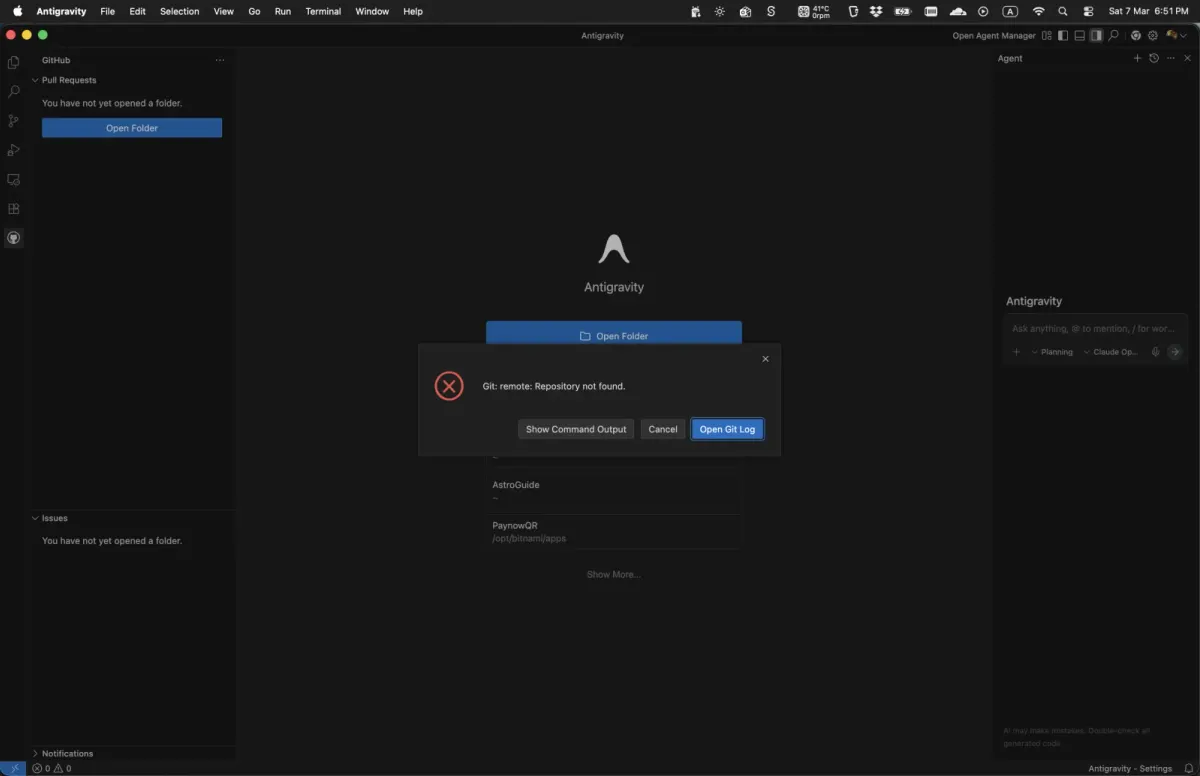Click the GitHub panel more actions ellipsis
The height and width of the screenshot is (776, 1200).
pyautogui.click(x=220, y=60)
